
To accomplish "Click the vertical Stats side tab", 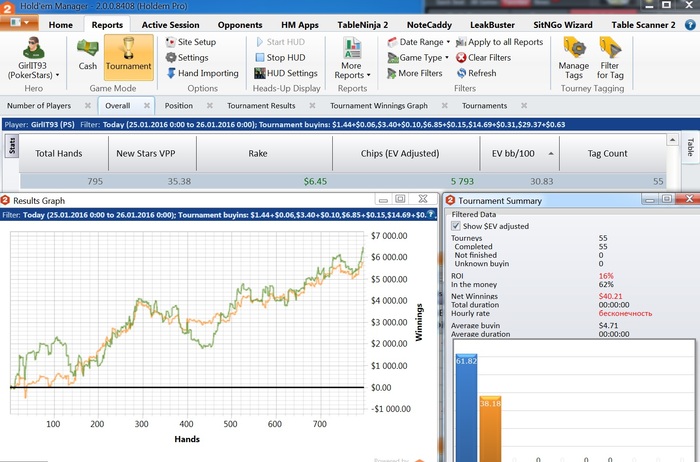I will tap(12, 146).
